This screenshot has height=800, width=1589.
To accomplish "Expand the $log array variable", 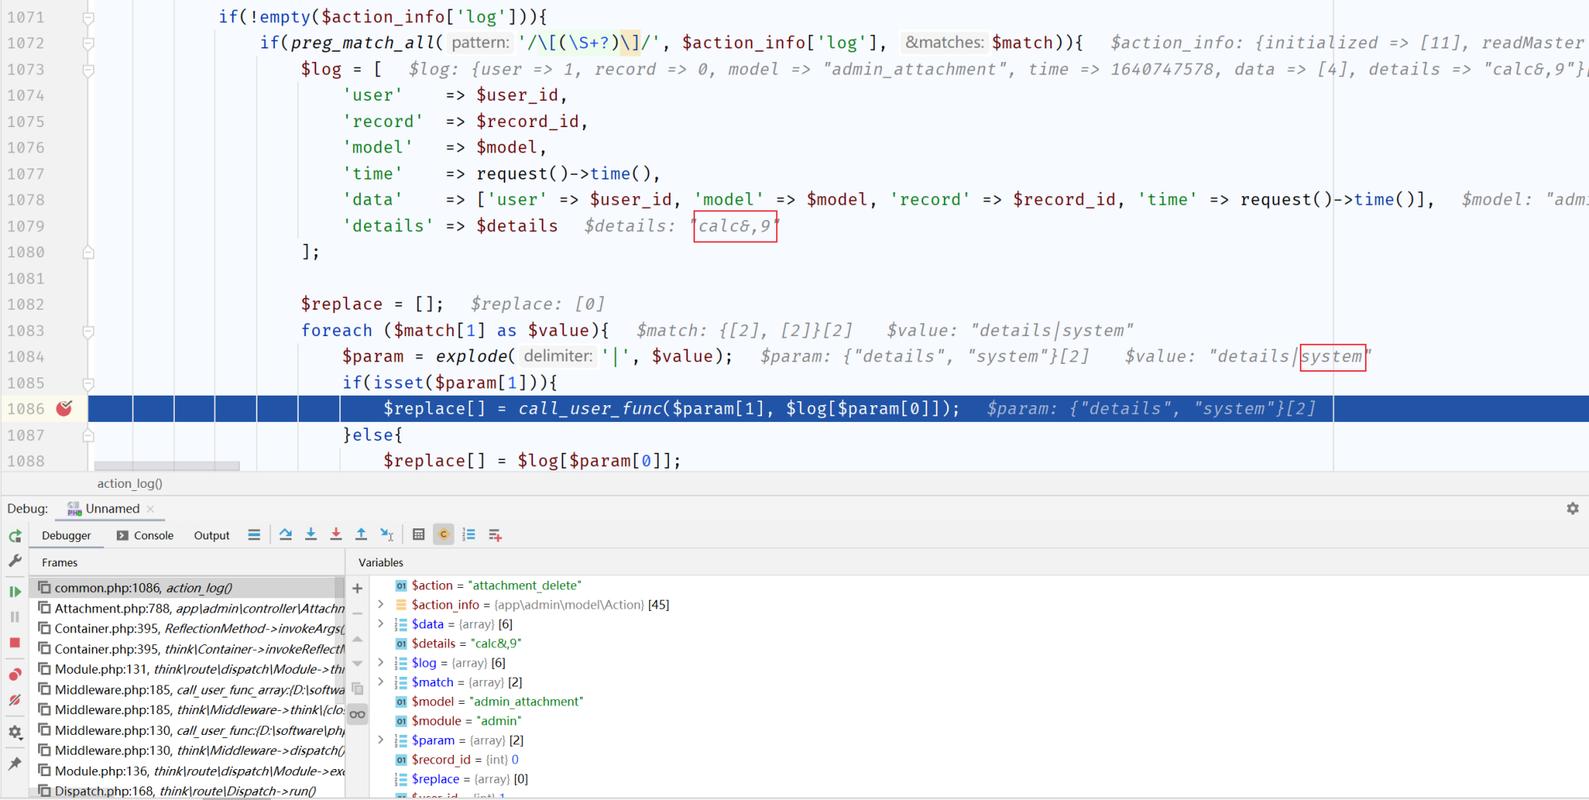I will 381,662.
